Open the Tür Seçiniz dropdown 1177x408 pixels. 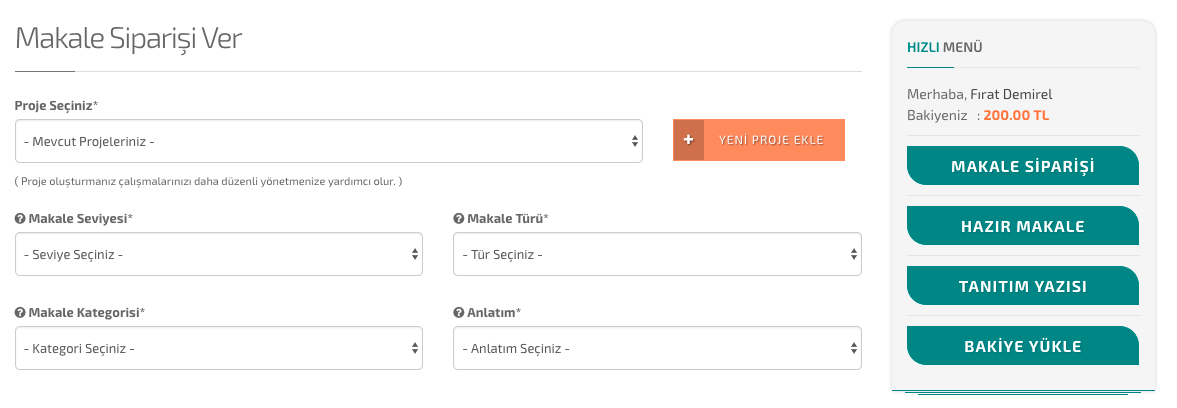point(657,254)
